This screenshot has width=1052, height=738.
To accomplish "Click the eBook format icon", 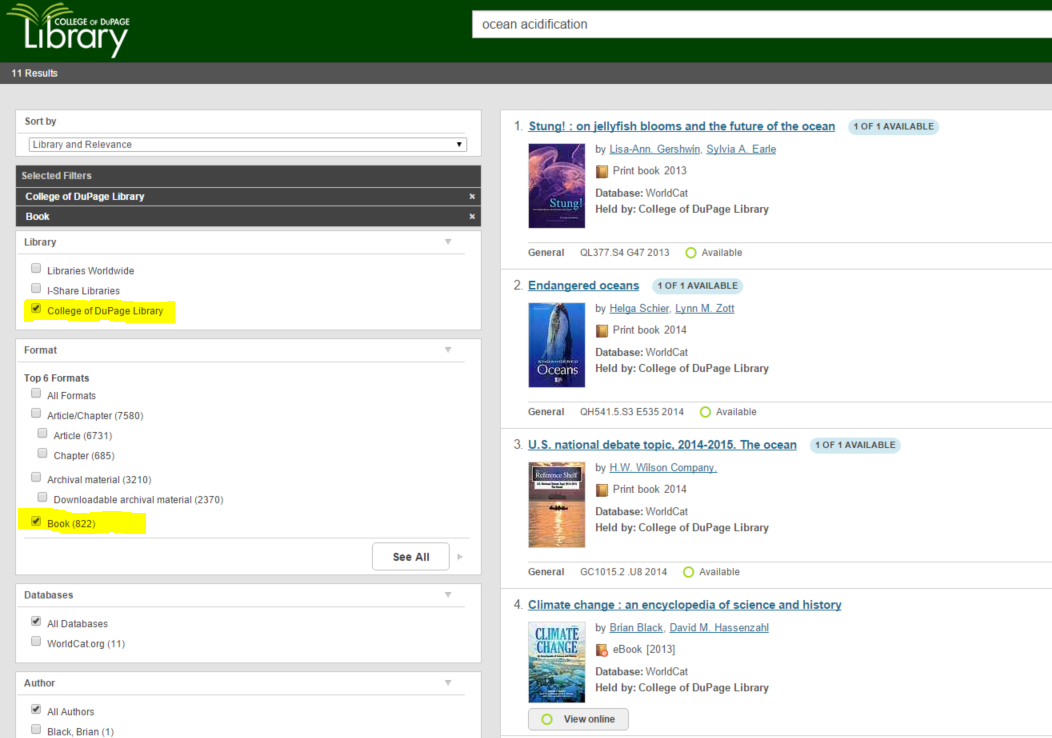I will pyautogui.click(x=602, y=650).
